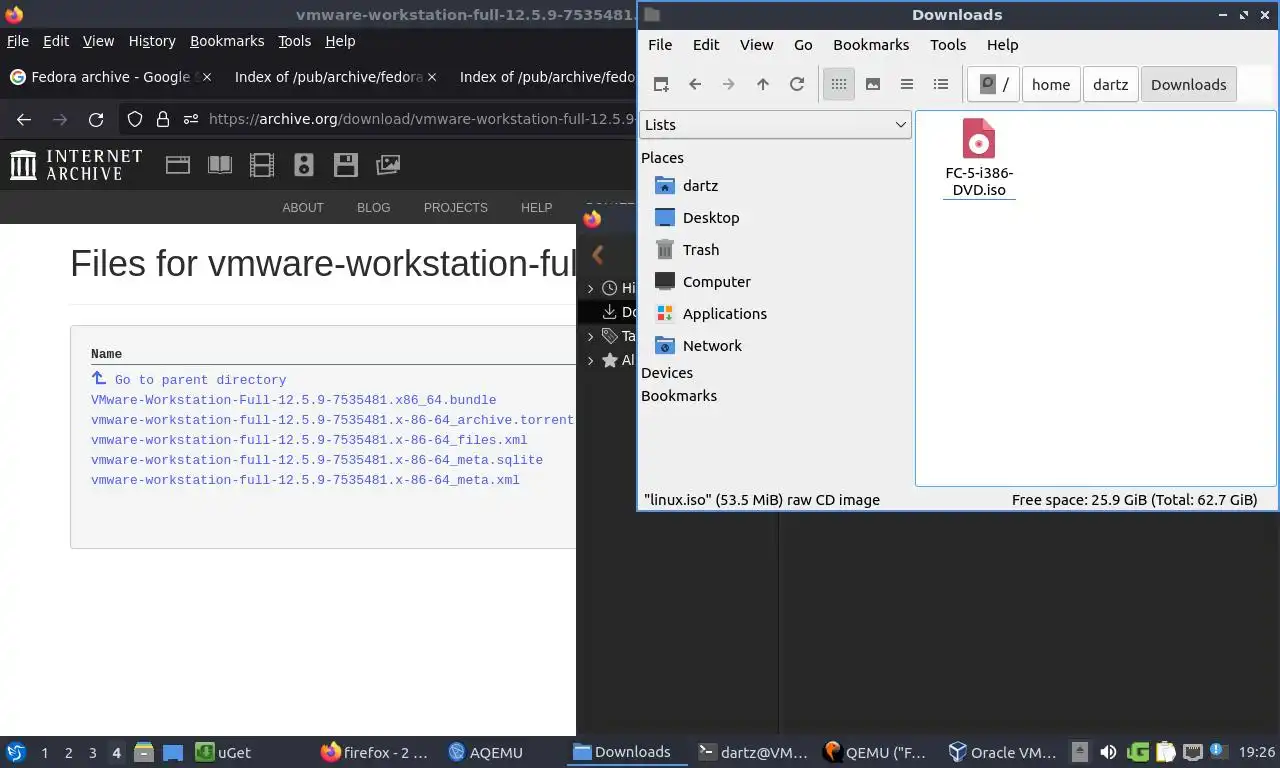Reload the page in Firefox

(96, 120)
